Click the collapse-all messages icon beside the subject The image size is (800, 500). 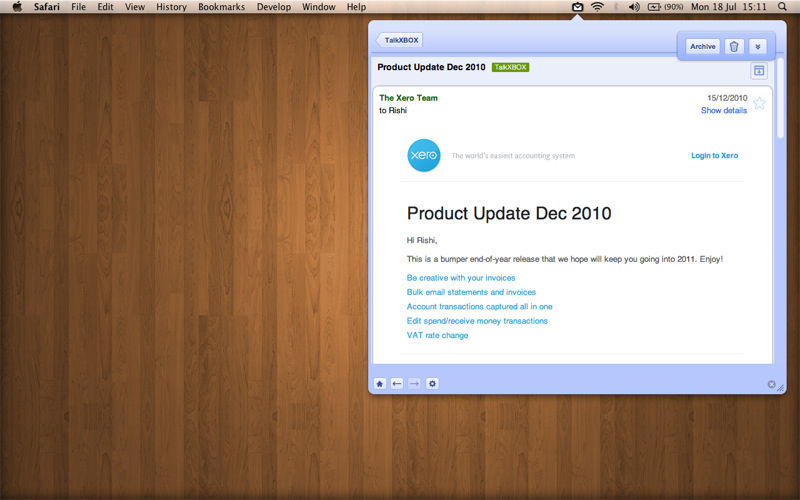coord(759,70)
